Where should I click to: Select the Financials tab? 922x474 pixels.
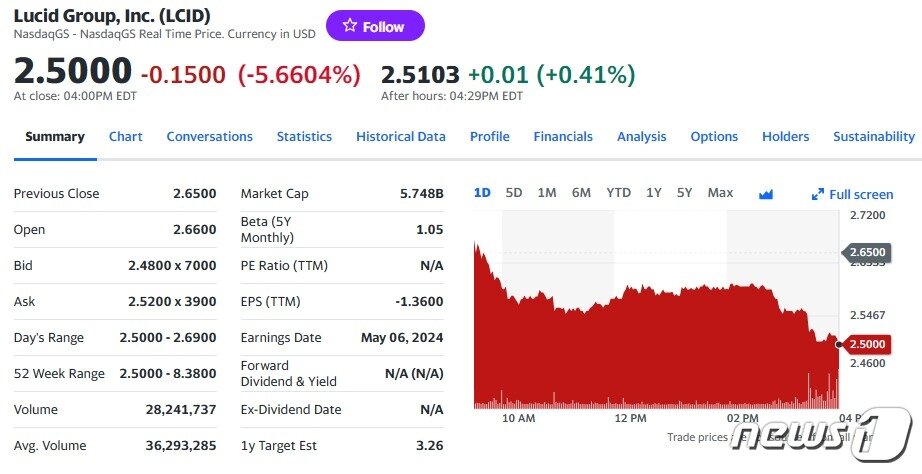[x=563, y=137]
